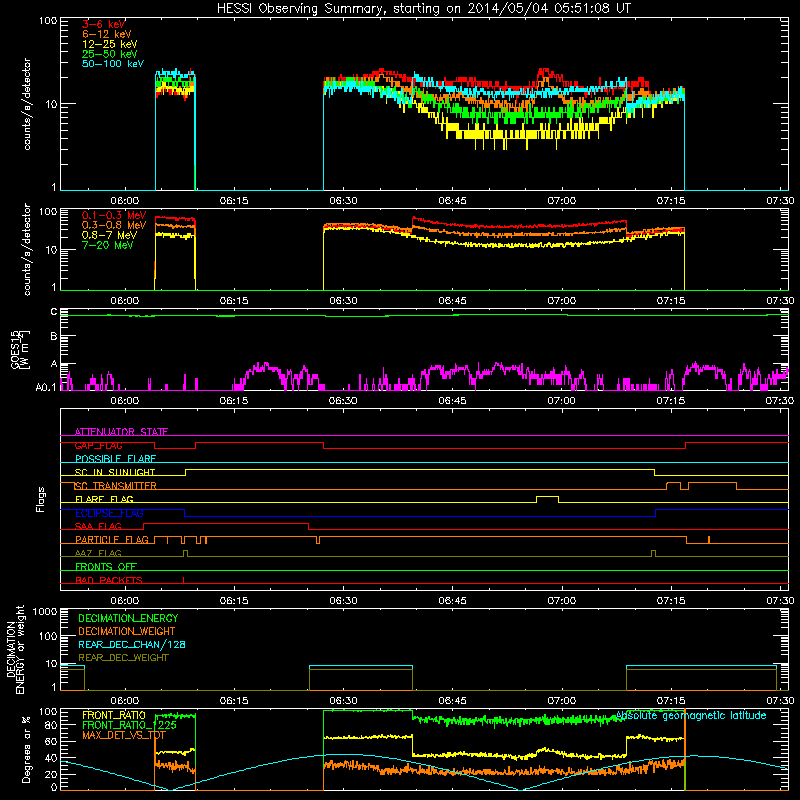Click the Degrees or % axis title

(26, 749)
